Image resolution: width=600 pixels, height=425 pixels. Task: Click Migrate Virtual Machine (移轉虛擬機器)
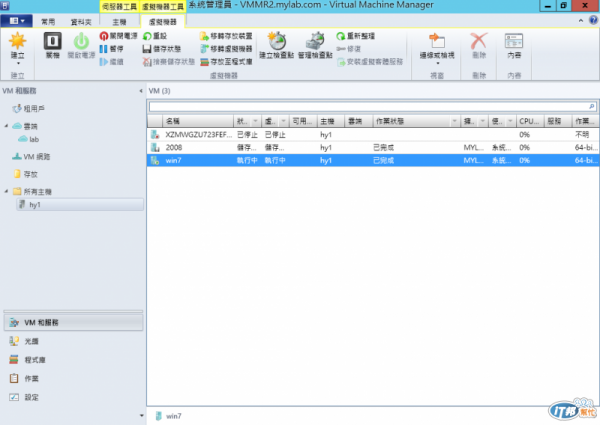coord(226,49)
